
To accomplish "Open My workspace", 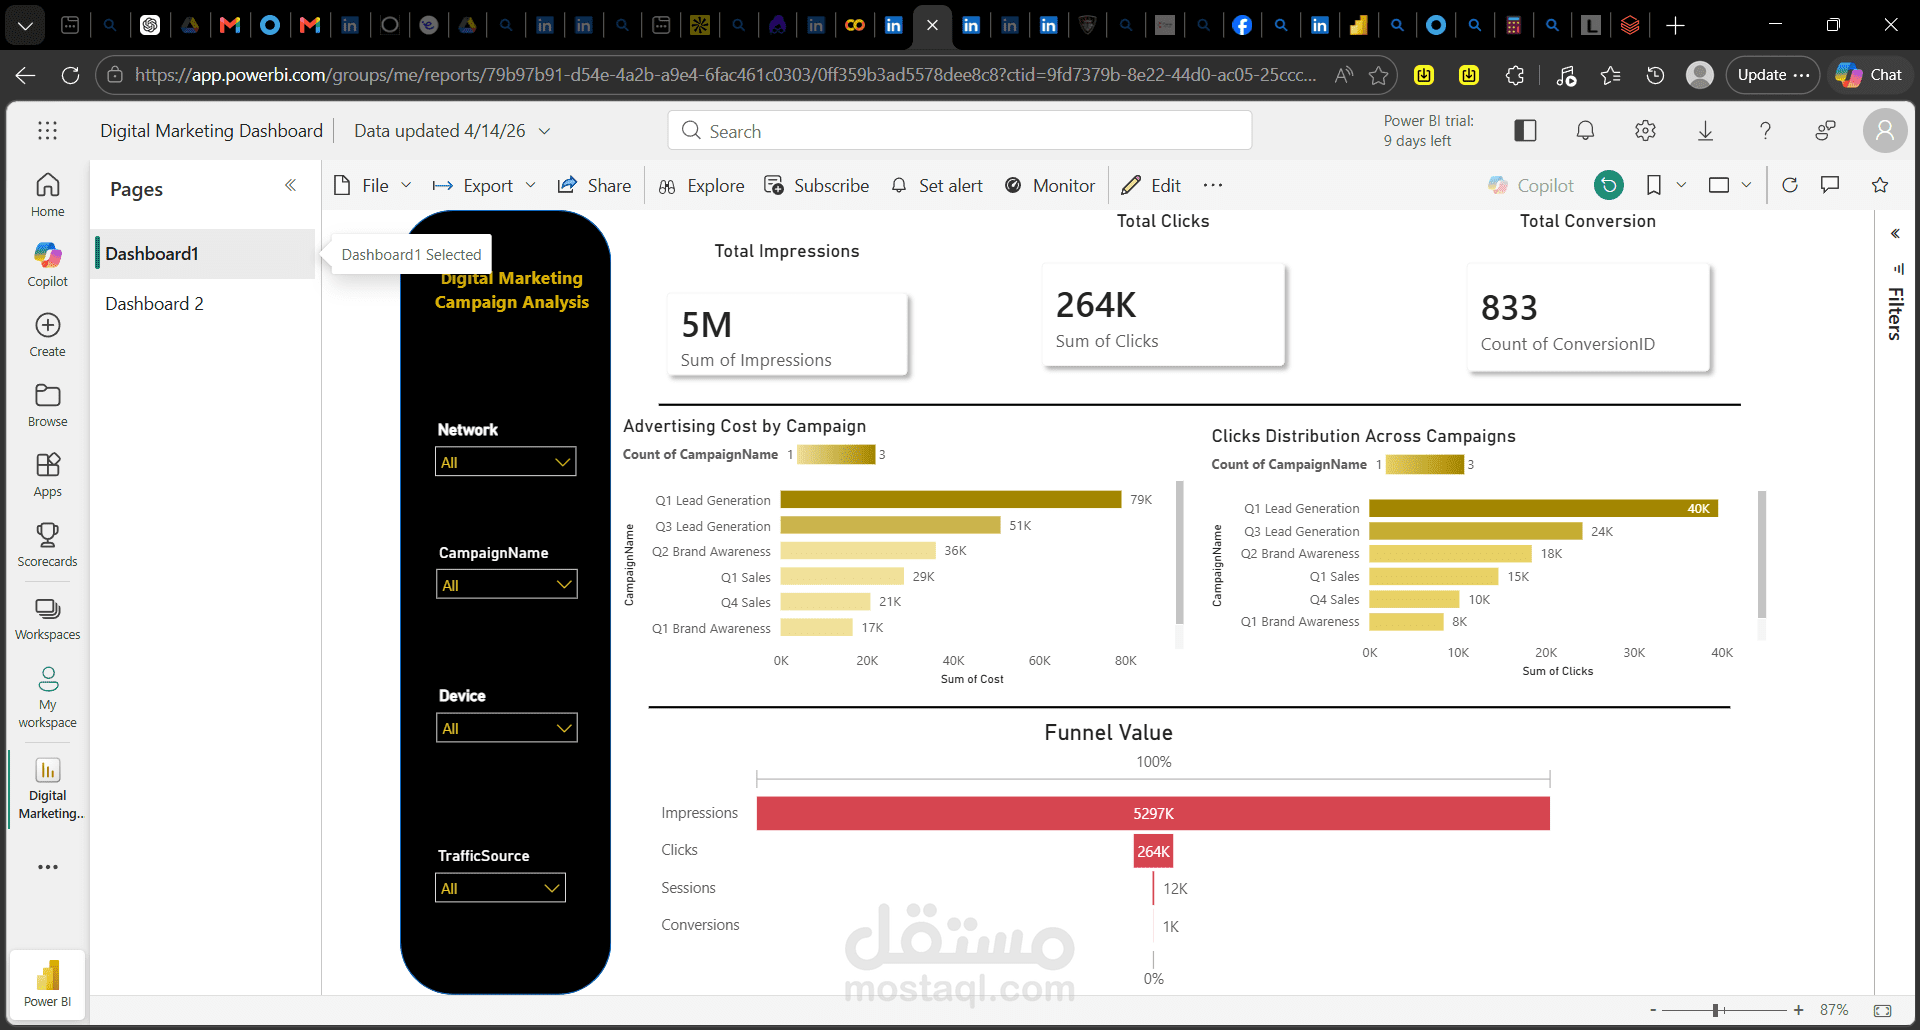I will [47, 697].
